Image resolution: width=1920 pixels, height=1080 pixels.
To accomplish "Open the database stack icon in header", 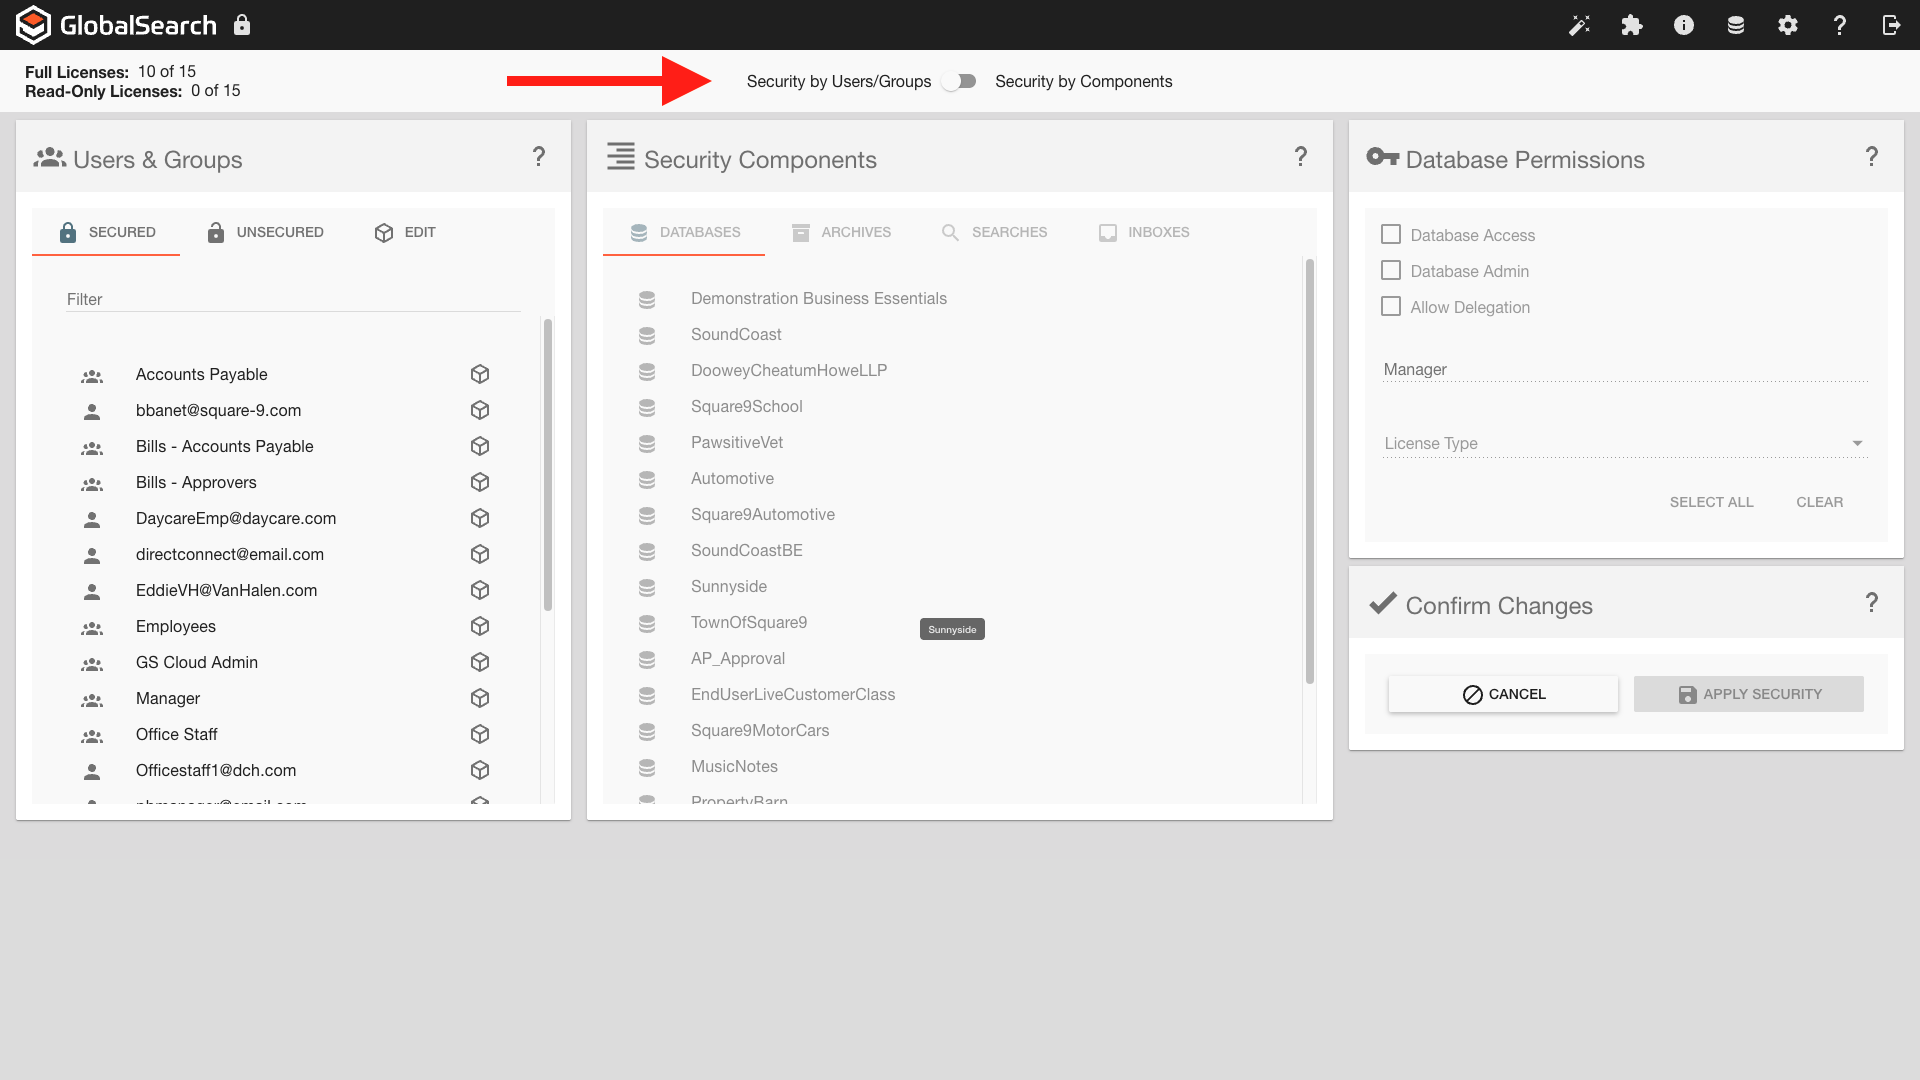I will click(x=1736, y=25).
